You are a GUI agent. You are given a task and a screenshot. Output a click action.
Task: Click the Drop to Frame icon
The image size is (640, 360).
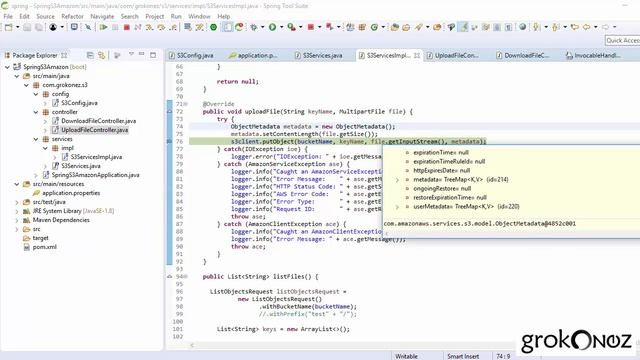click(188, 27)
